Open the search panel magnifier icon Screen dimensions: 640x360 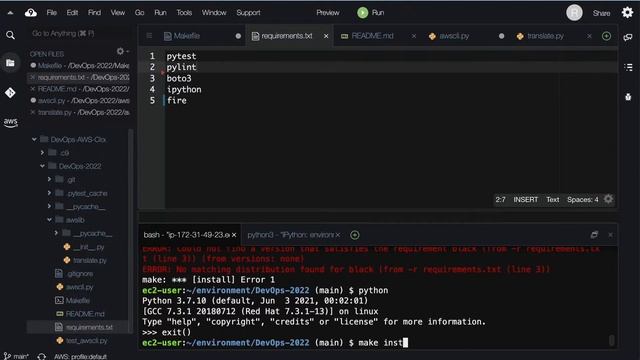(x=10, y=36)
